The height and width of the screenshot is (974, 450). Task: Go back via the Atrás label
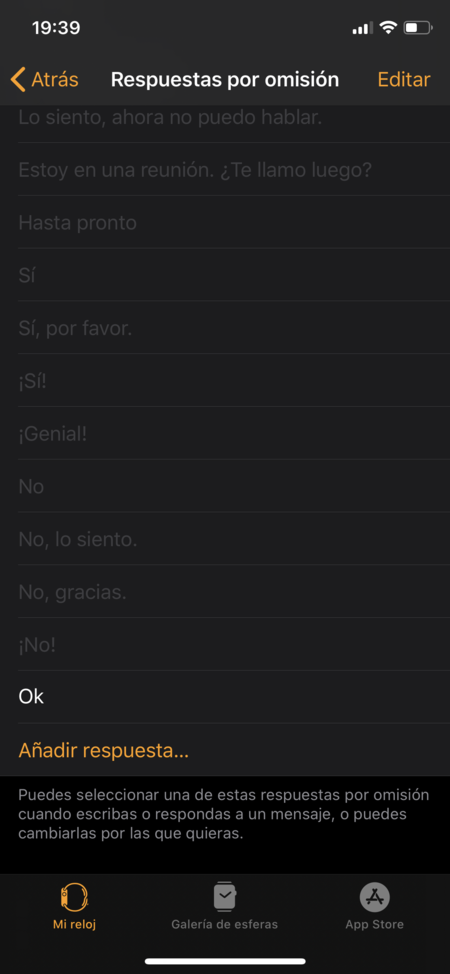(x=55, y=80)
